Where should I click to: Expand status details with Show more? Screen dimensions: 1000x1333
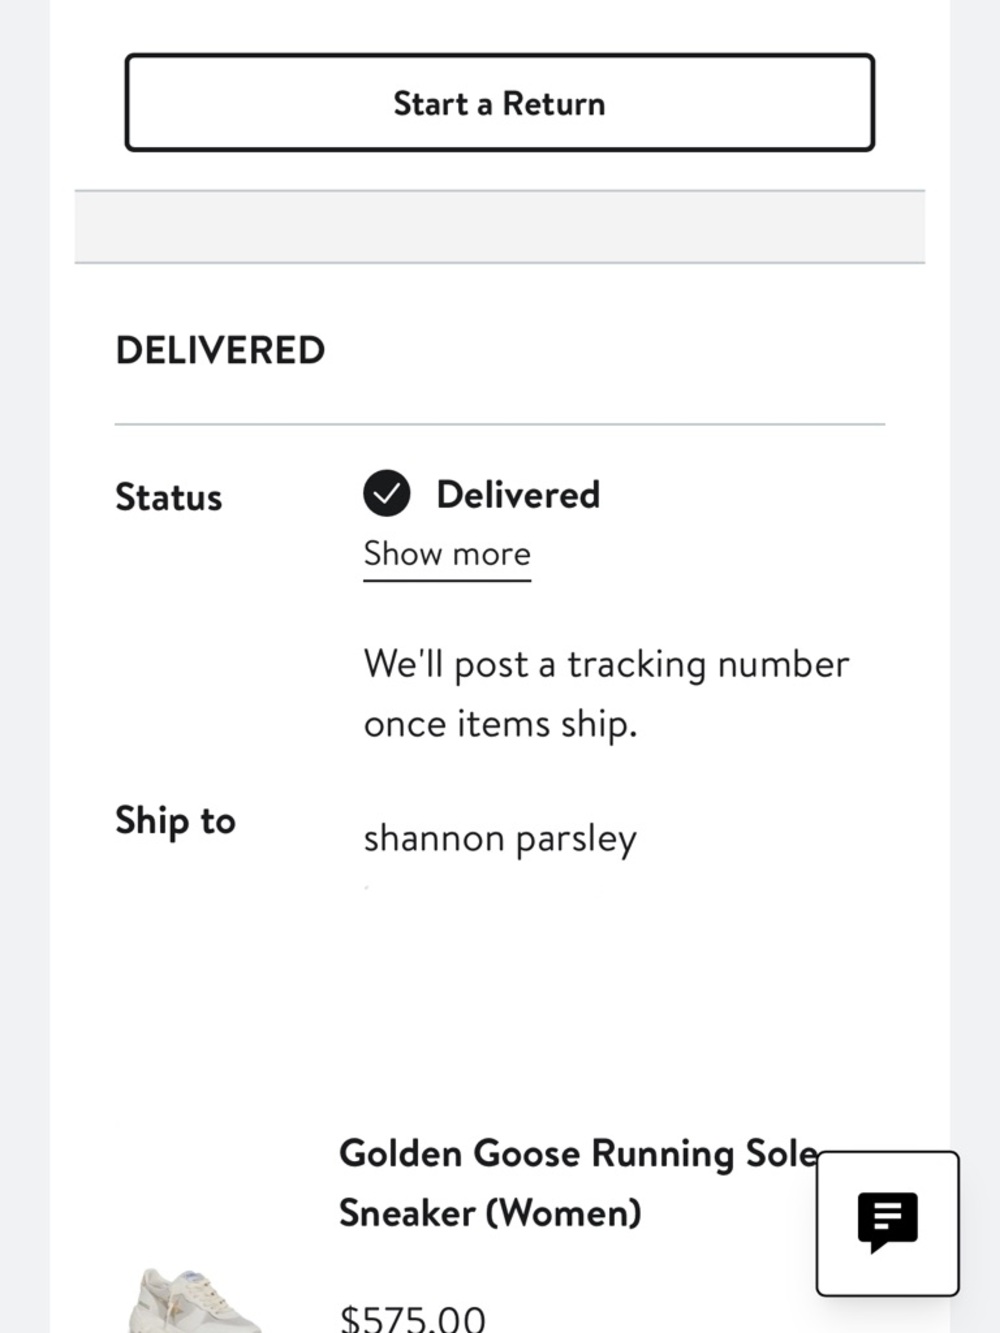click(447, 554)
